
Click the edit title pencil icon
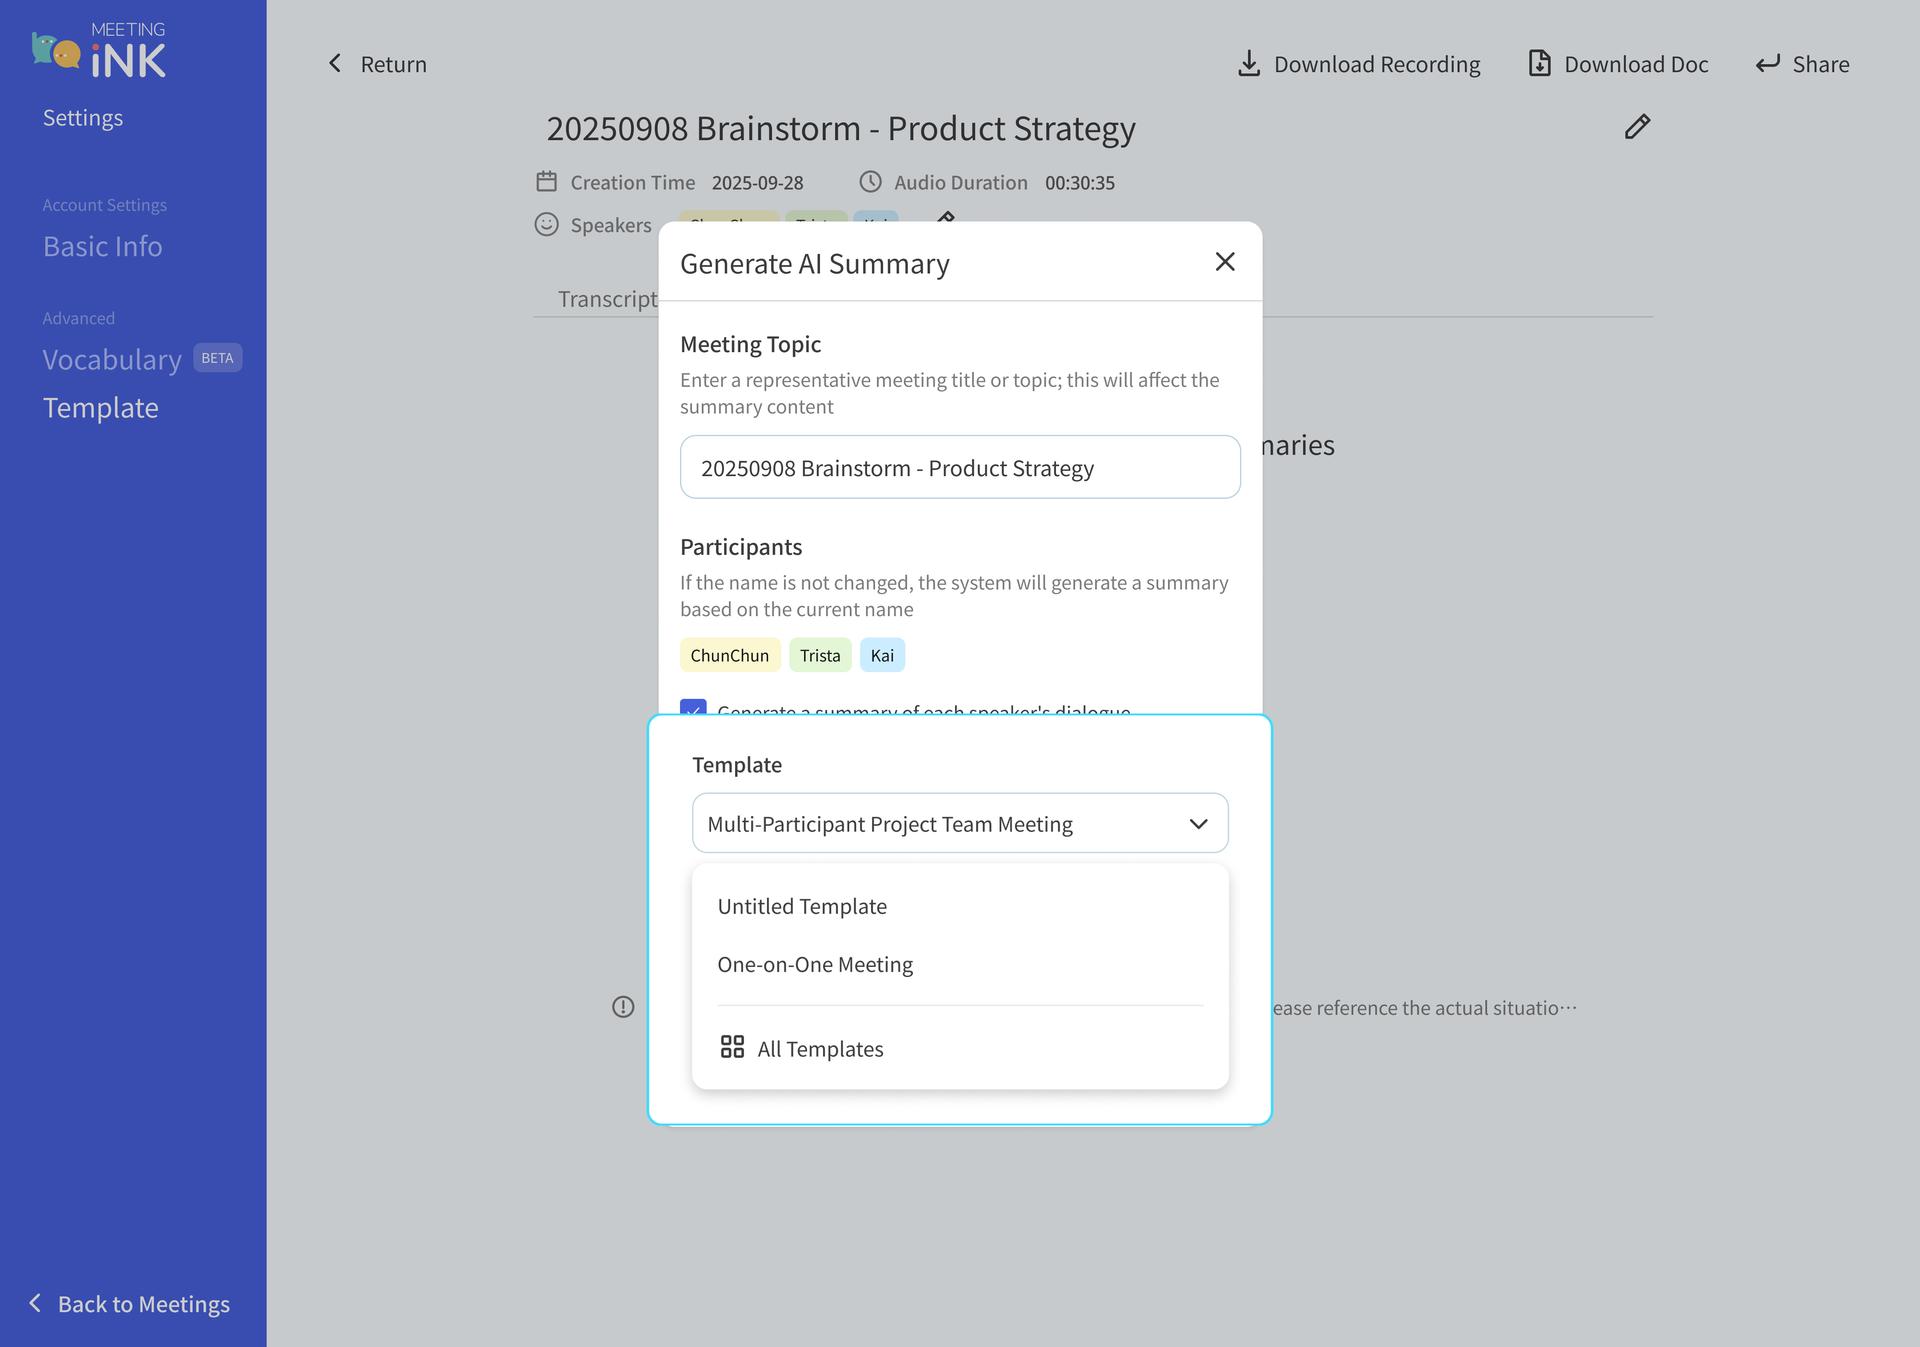pos(1636,127)
